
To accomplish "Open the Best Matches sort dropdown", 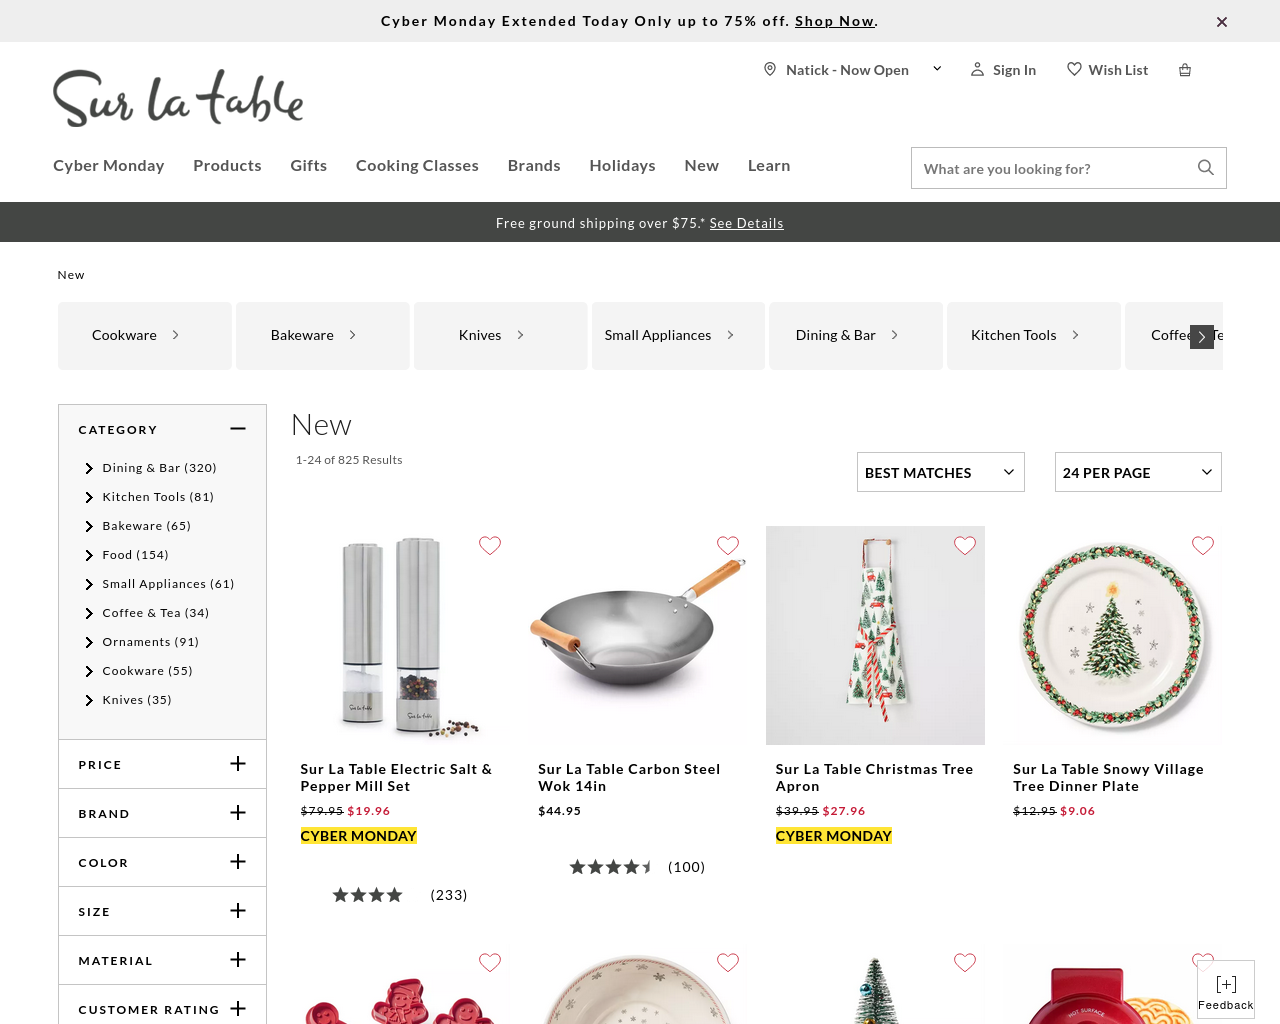I will pos(940,472).
